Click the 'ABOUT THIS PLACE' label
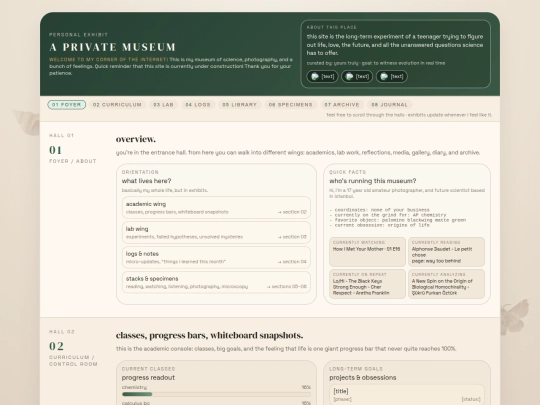540x405 pixels. coord(332,27)
